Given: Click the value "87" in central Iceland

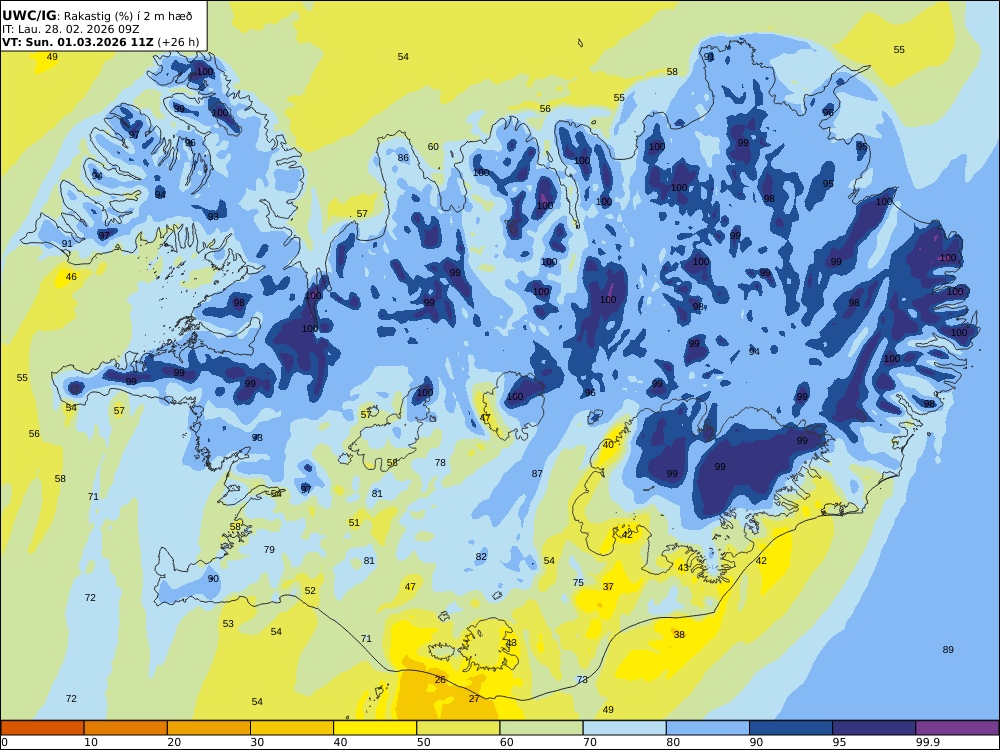Looking at the screenshot, I should [x=537, y=473].
